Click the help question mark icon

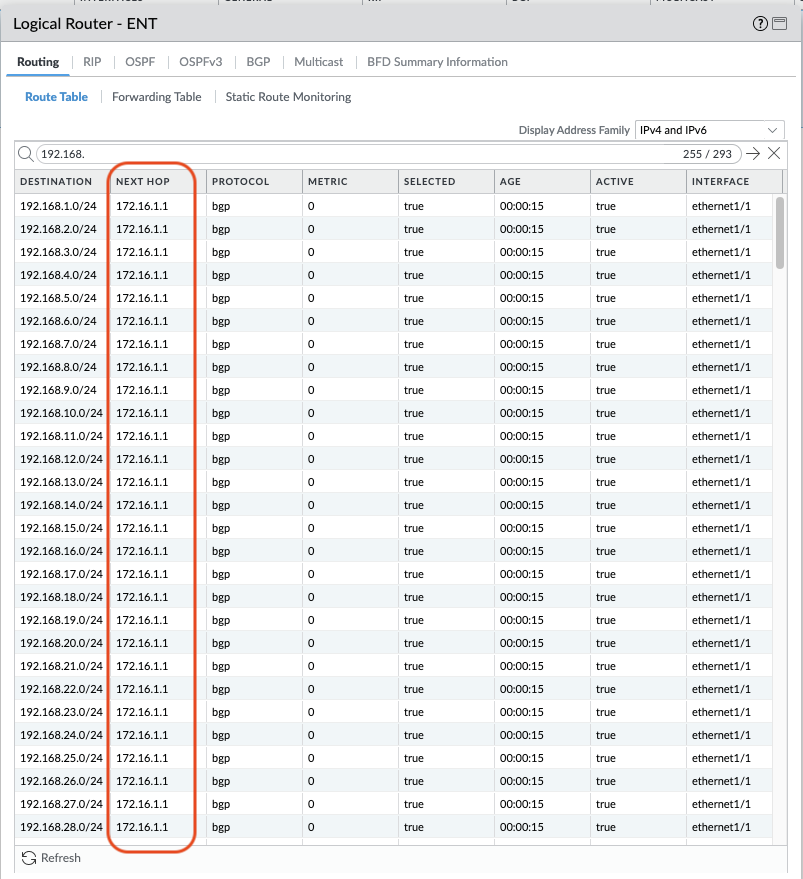click(x=760, y=24)
